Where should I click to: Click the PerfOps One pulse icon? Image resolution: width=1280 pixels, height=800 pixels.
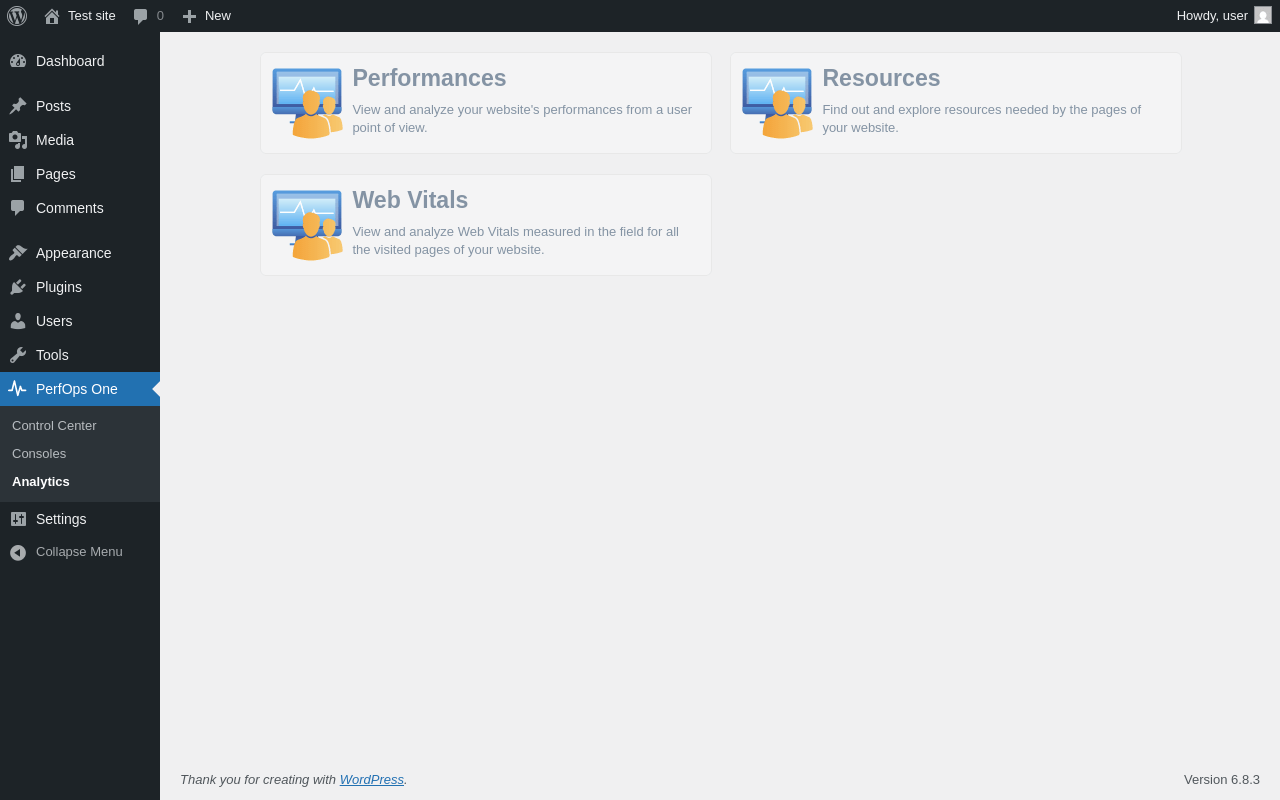pyautogui.click(x=18, y=389)
